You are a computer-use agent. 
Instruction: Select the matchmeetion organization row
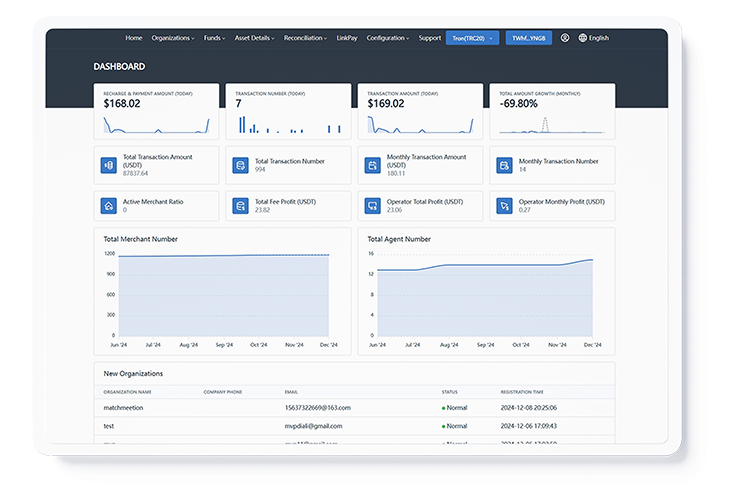354,408
